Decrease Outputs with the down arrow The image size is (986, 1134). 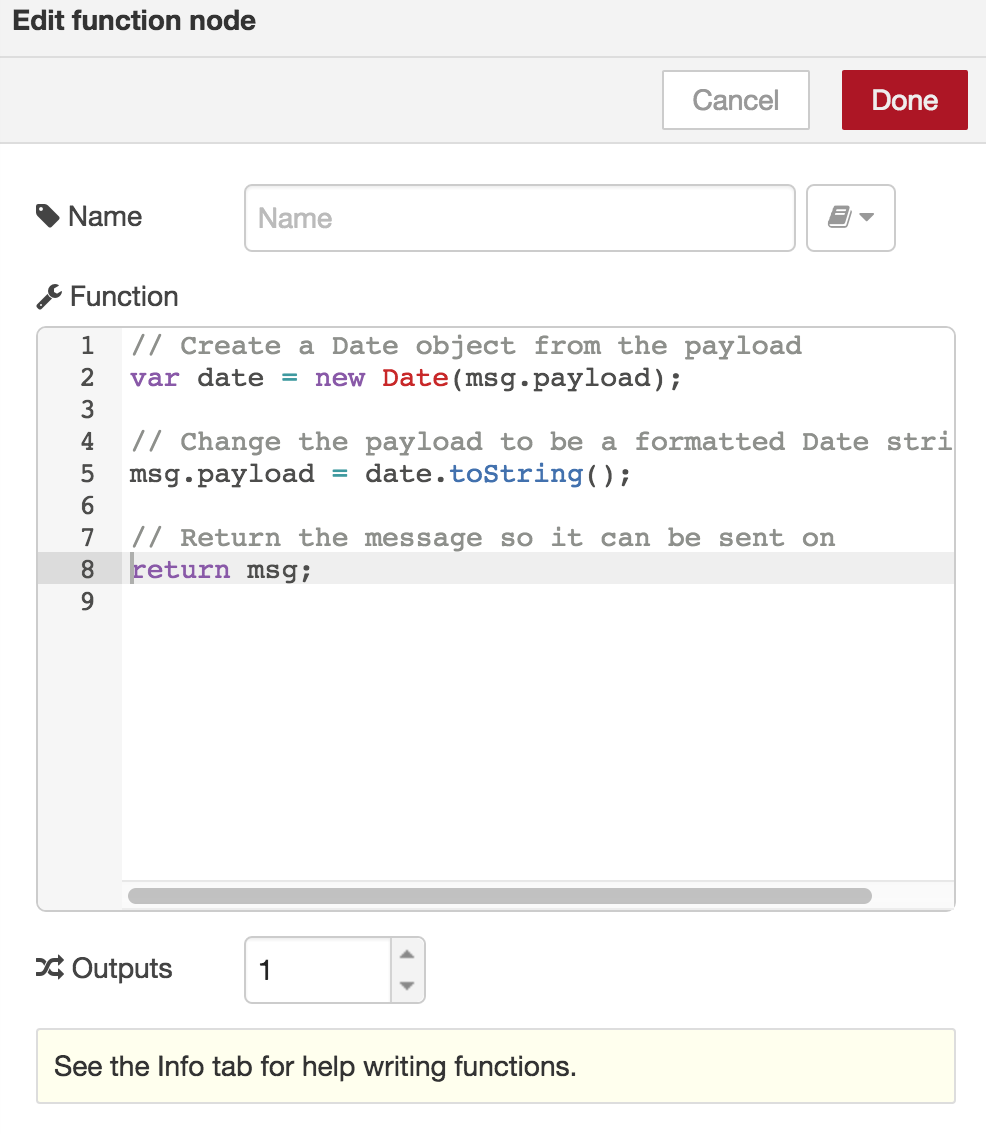[x=407, y=986]
